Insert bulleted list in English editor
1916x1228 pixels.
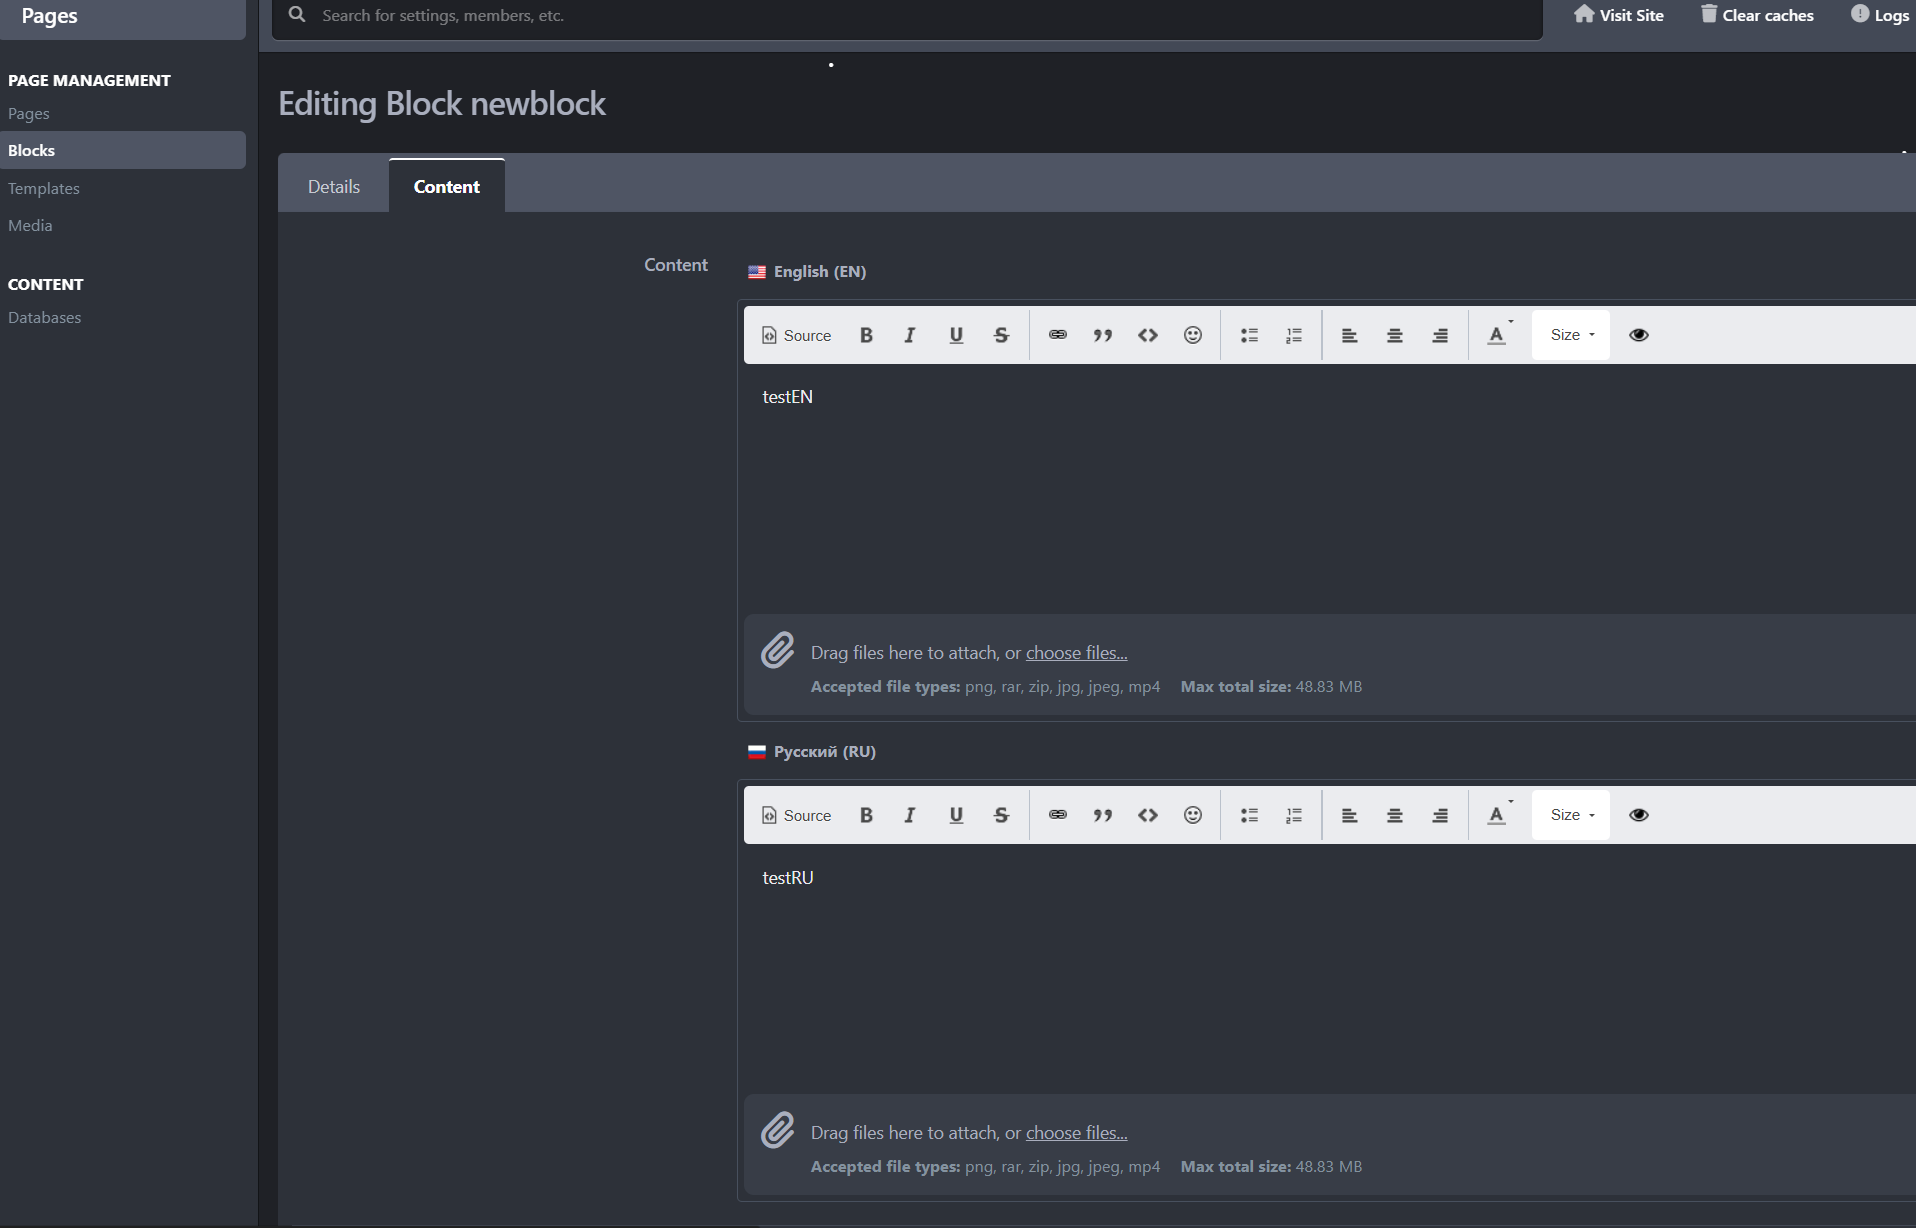tap(1249, 335)
